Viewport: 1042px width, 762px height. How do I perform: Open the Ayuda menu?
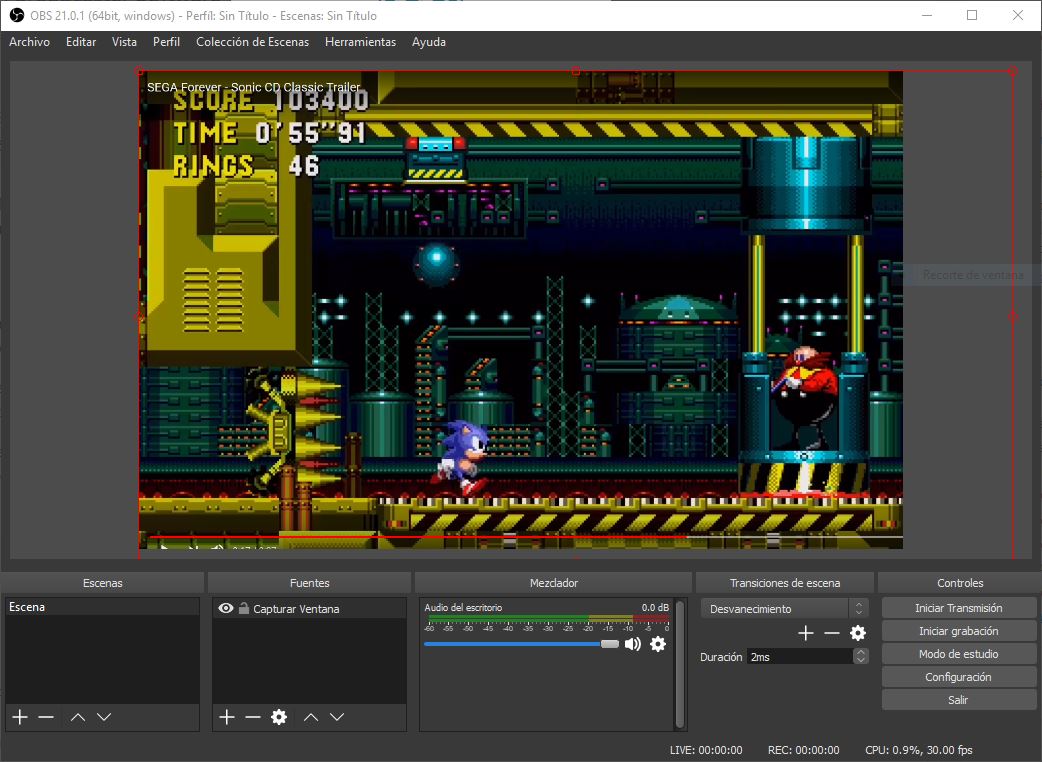[x=429, y=42]
